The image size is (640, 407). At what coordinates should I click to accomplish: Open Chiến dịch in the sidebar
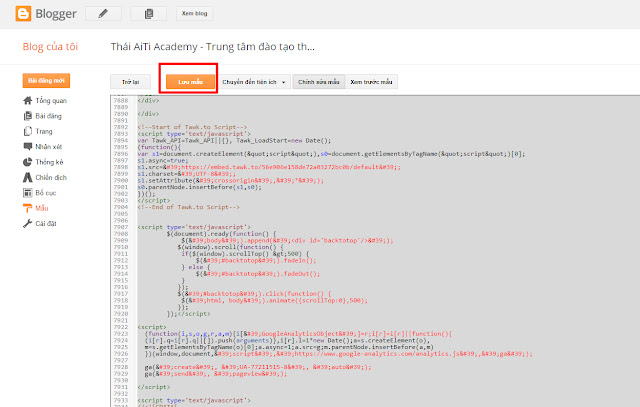pos(51,178)
